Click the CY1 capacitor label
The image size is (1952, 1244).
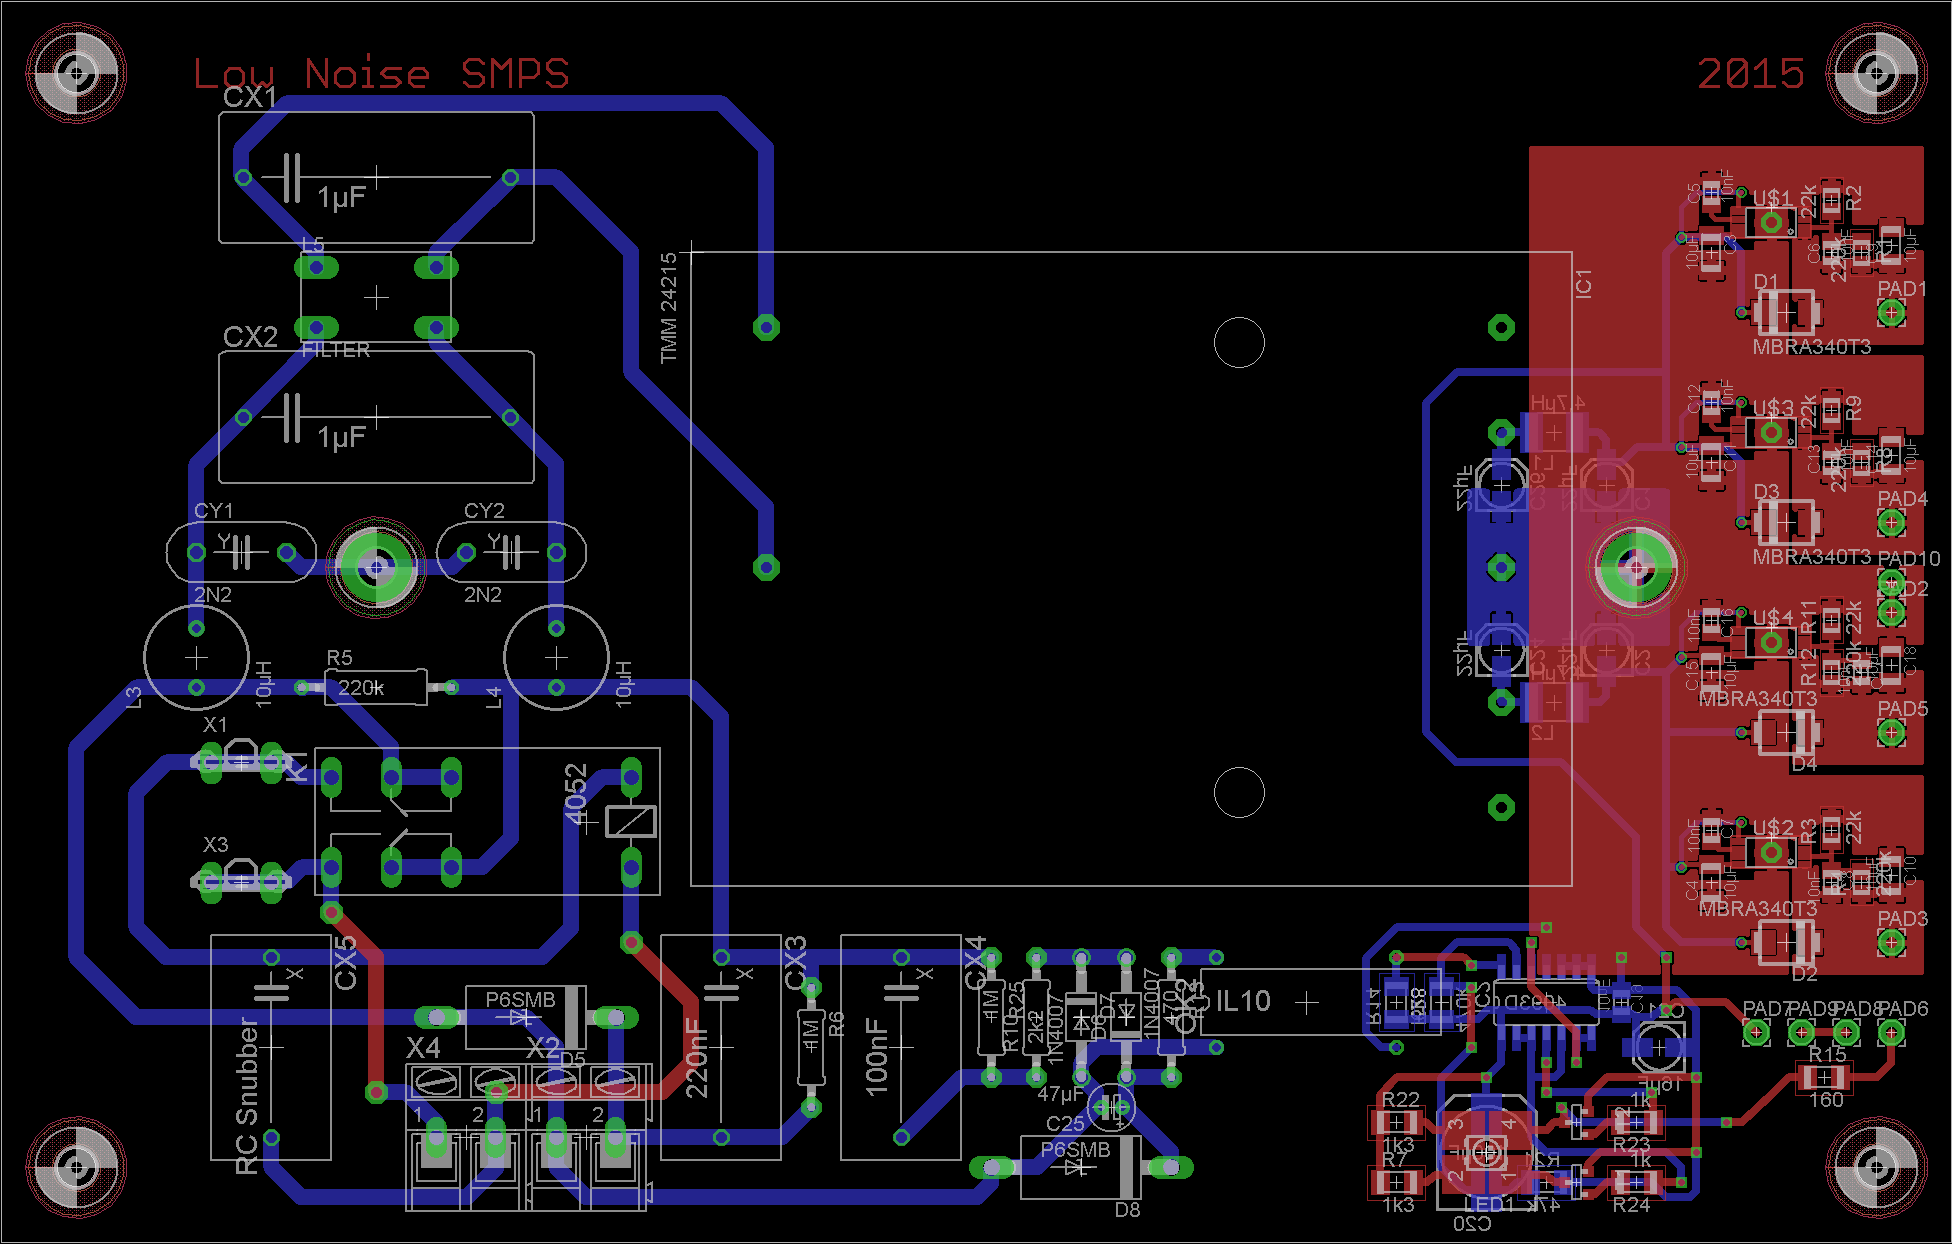click(x=213, y=511)
